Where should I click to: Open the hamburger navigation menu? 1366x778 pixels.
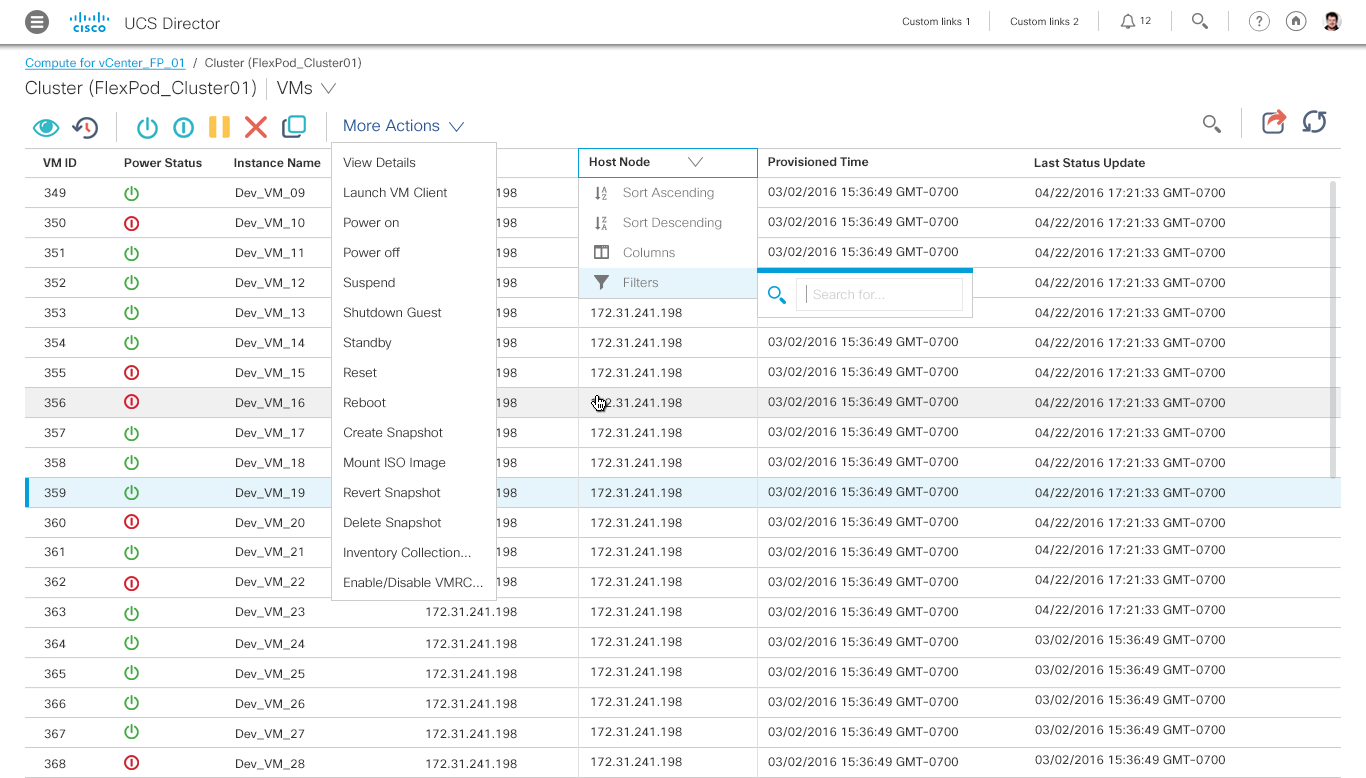pyautogui.click(x=37, y=21)
